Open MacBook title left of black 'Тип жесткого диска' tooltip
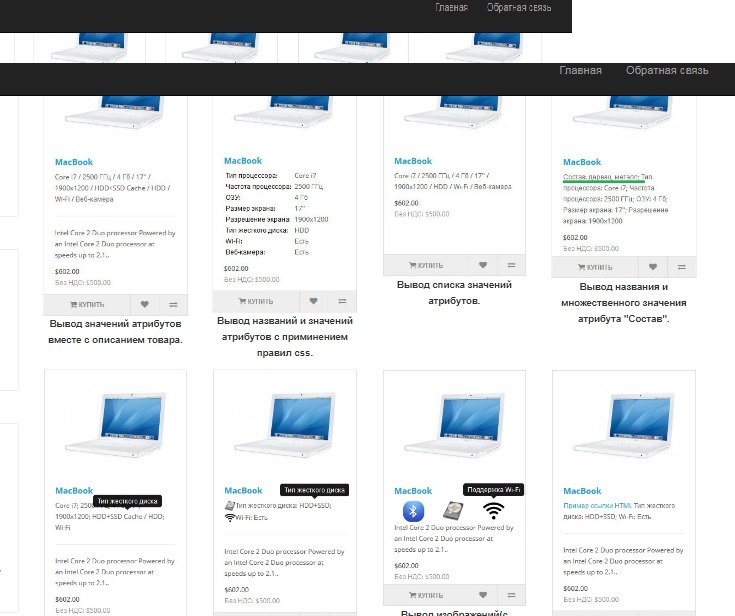 click(x=243, y=490)
